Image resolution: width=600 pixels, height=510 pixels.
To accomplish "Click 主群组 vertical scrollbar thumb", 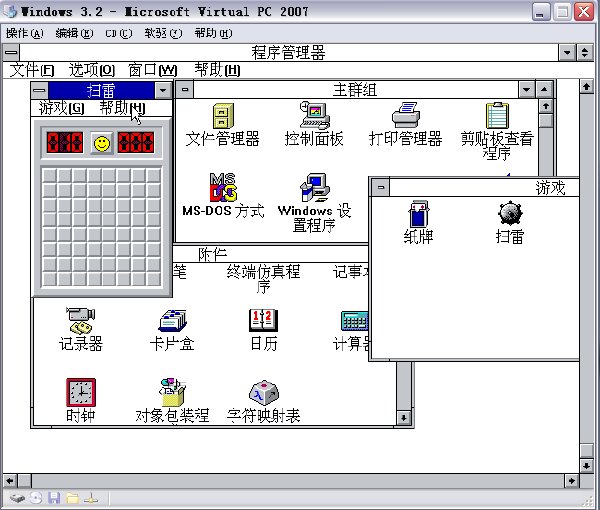I will click(546, 121).
